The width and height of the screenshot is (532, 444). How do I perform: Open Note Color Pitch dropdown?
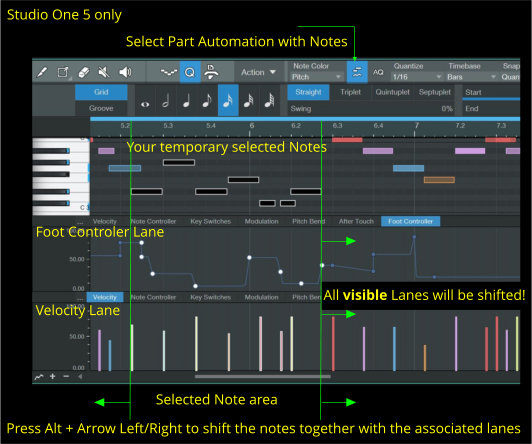pos(316,77)
